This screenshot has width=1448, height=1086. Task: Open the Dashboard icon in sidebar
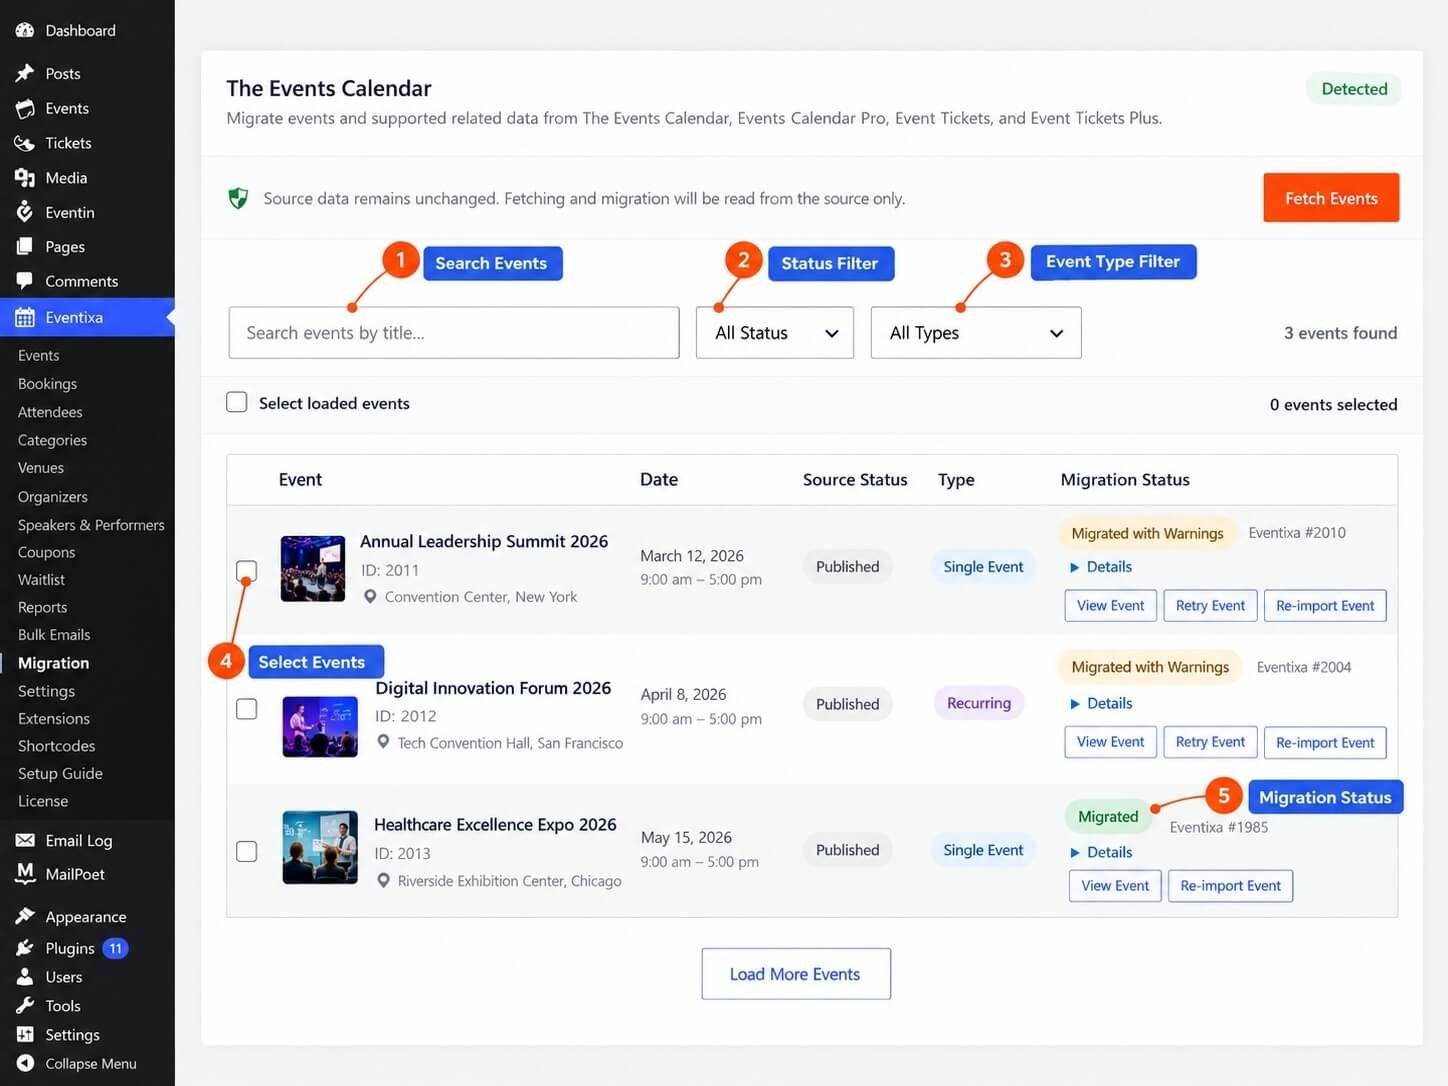(x=25, y=30)
